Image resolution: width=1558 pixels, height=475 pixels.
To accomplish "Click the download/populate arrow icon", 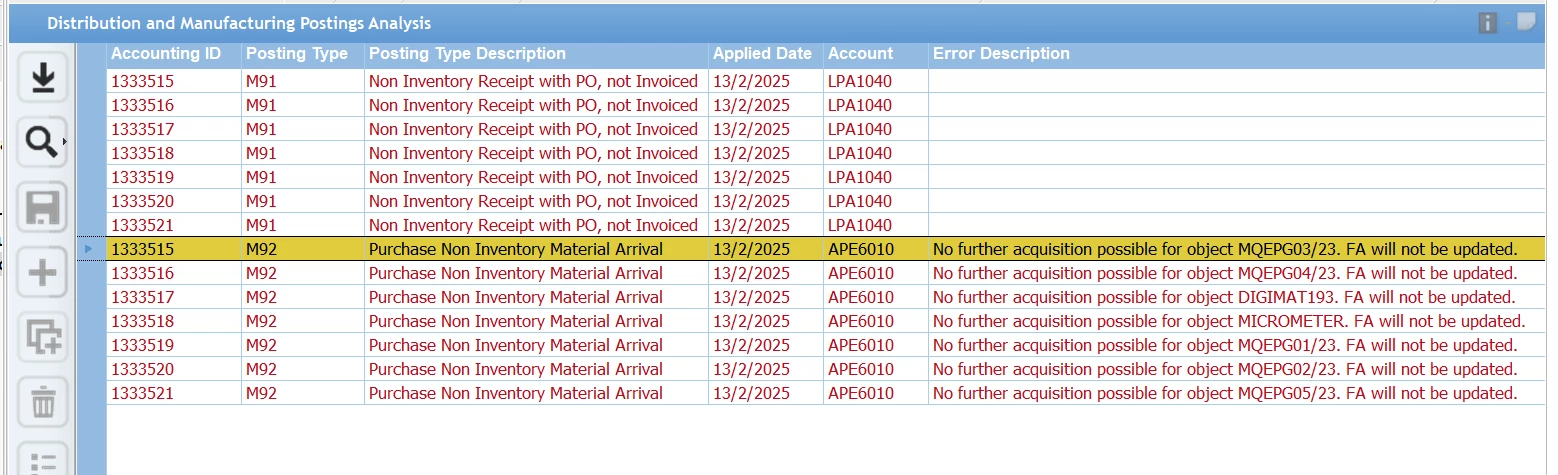I will (43, 77).
